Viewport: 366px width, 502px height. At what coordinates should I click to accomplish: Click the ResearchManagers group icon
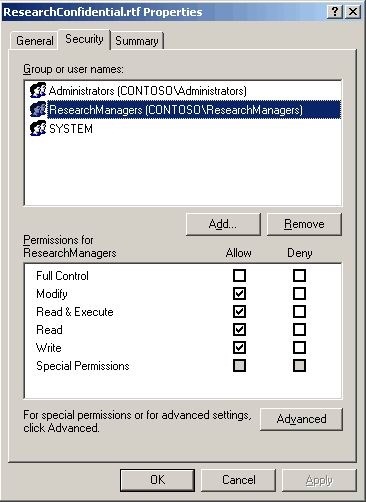click(x=38, y=109)
